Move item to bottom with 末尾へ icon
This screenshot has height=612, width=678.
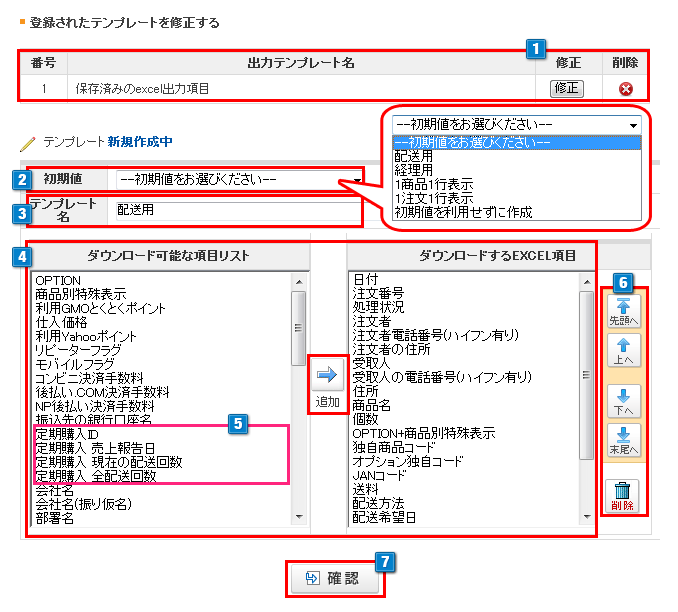pyautogui.click(x=624, y=442)
